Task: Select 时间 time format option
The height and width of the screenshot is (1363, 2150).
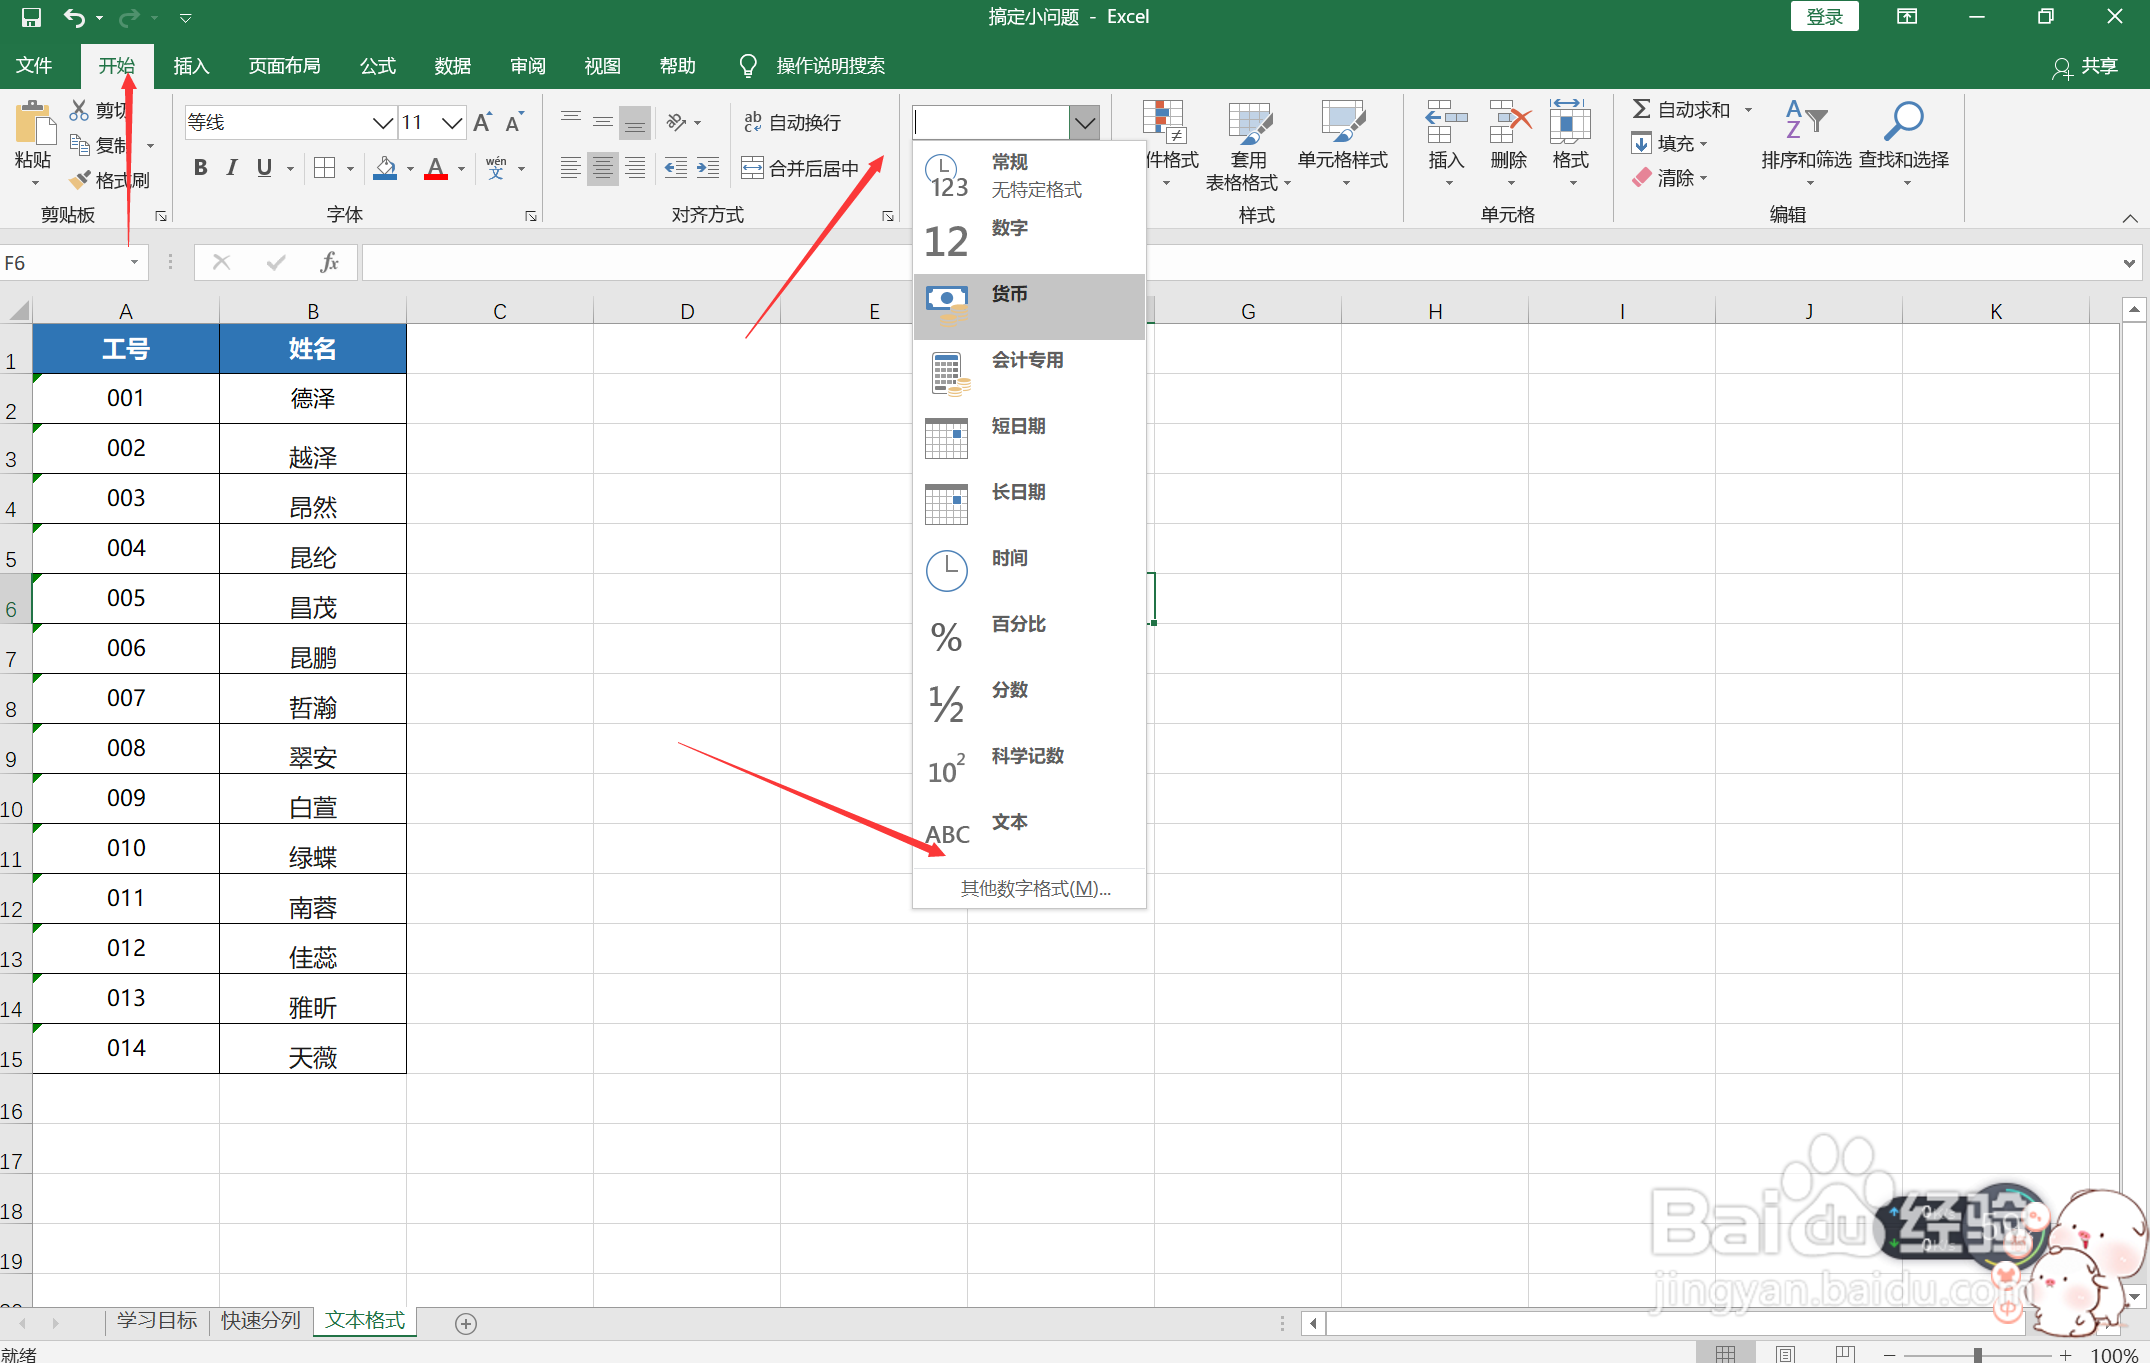Action: point(1029,571)
